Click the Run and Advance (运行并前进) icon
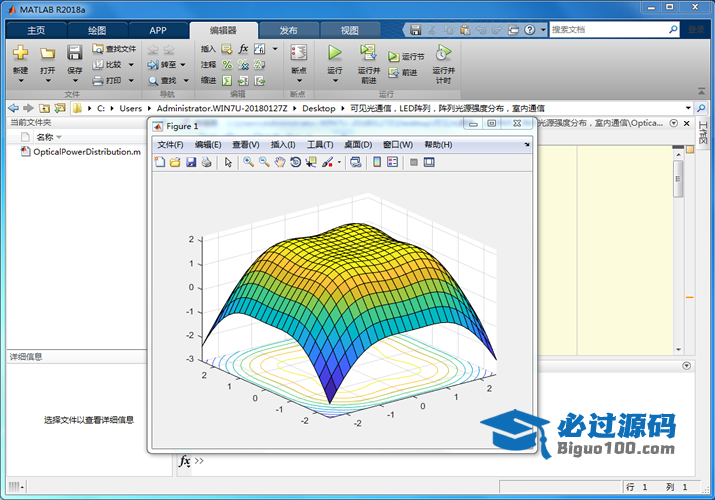The height and width of the screenshot is (500, 715). coord(368,52)
